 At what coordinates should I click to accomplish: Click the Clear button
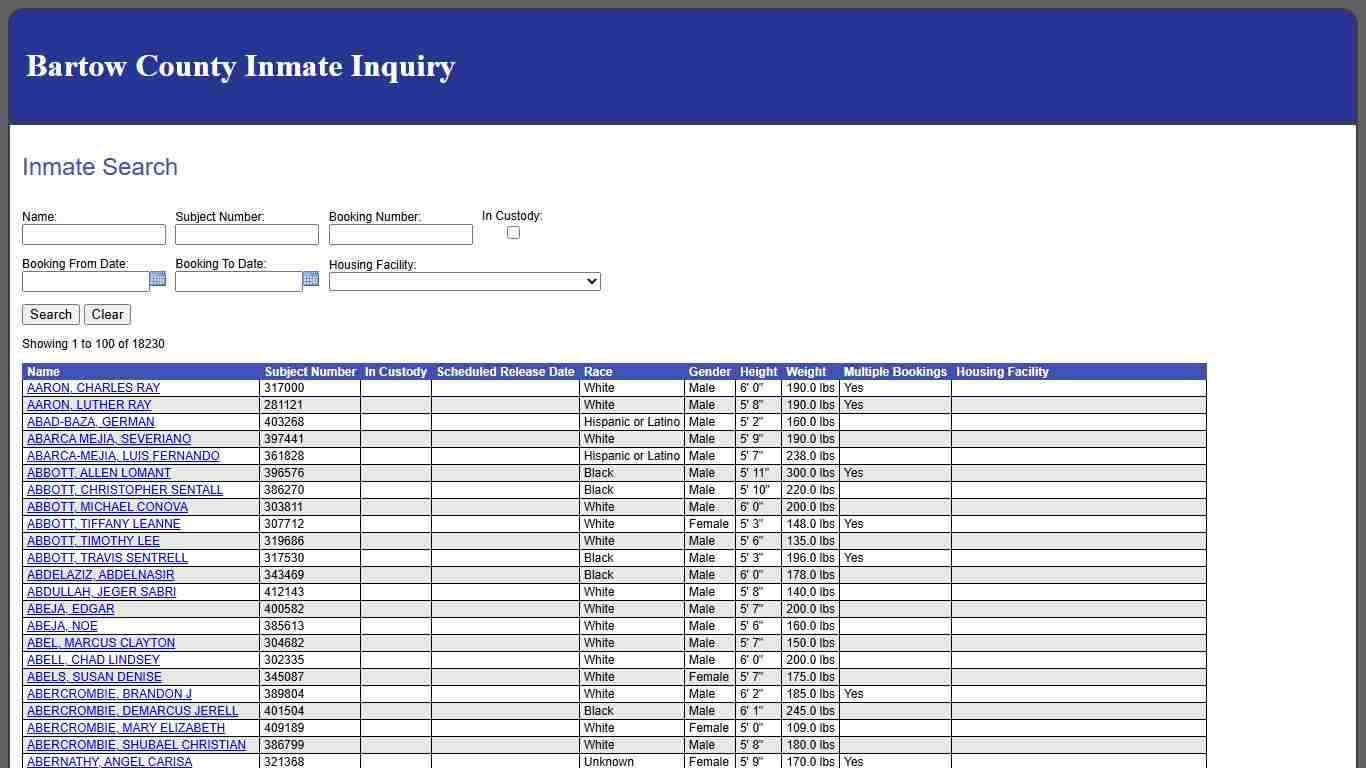[107, 314]
